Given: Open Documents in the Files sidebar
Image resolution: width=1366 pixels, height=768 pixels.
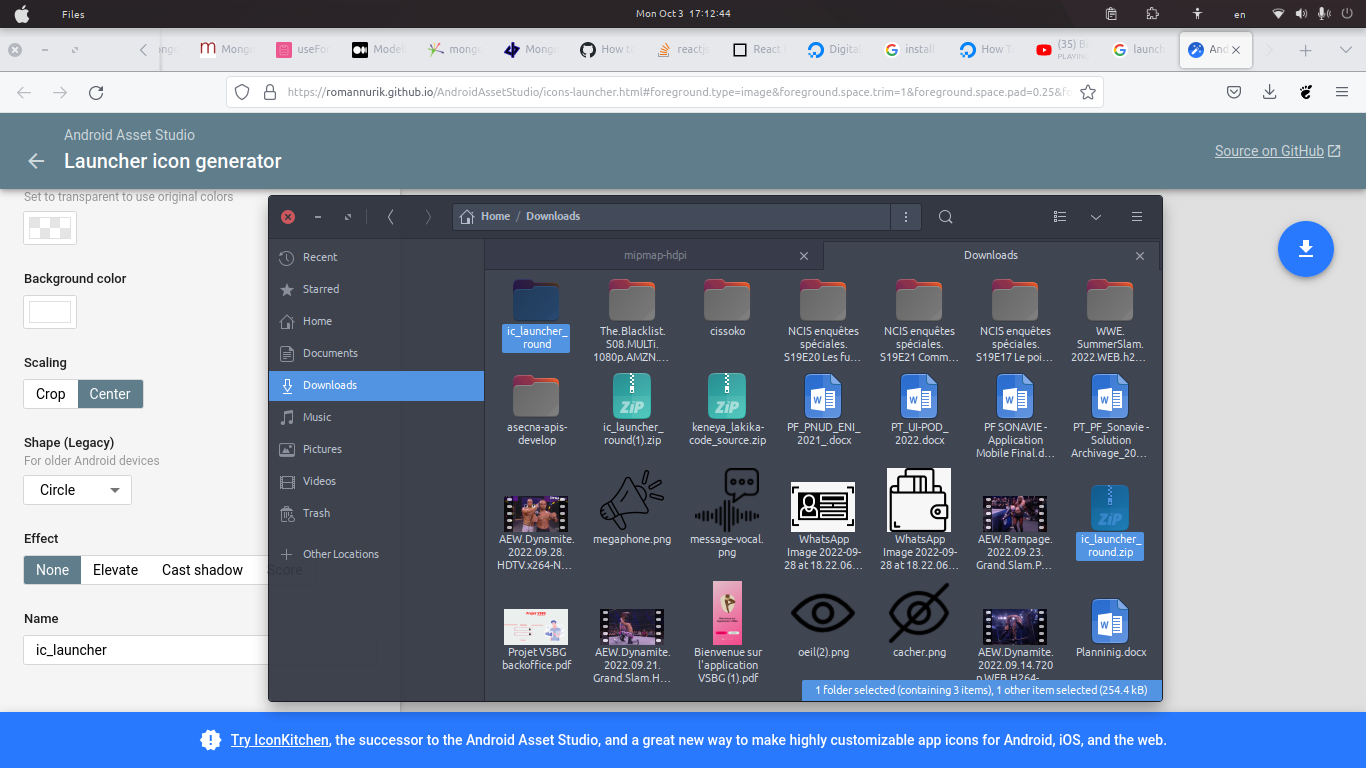Looking at the screenshot, I should point(376,353).
